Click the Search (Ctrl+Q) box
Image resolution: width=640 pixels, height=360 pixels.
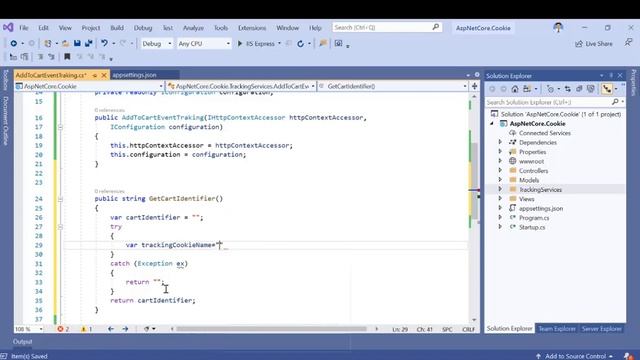[387, 27]
